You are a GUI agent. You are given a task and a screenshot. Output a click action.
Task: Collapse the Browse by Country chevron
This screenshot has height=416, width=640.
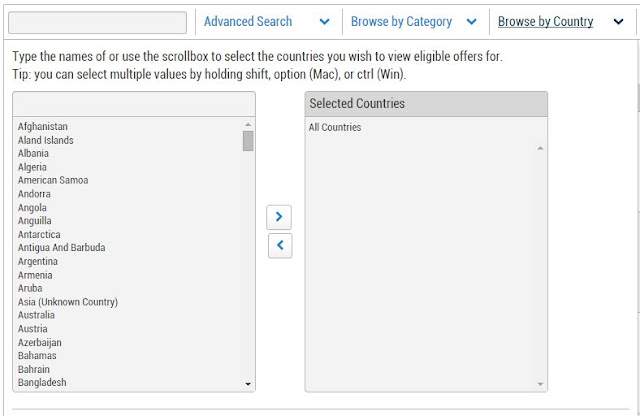tap(619, 22)
